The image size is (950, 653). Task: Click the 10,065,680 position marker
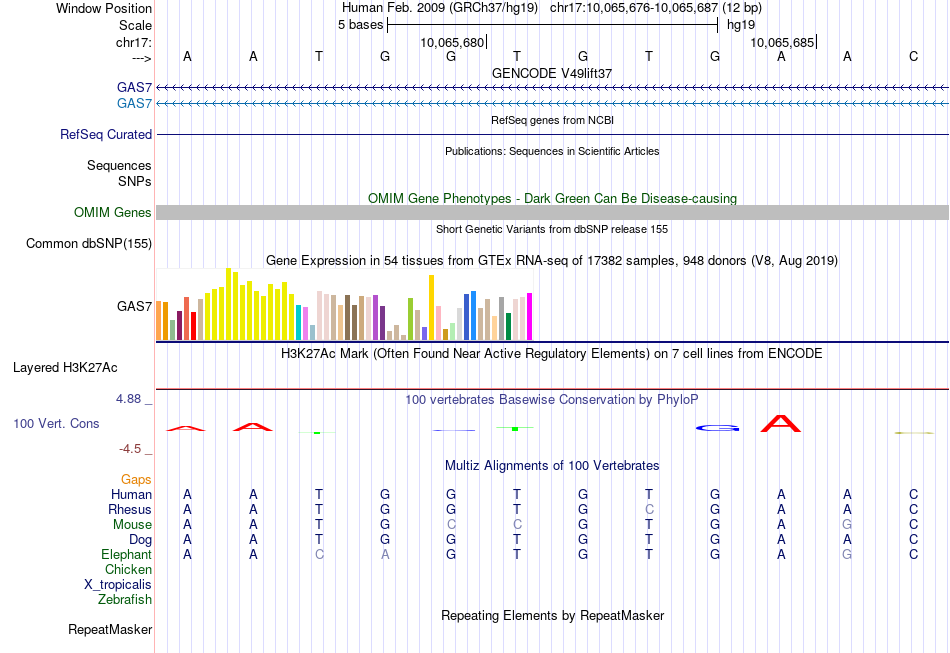point(453,42)
